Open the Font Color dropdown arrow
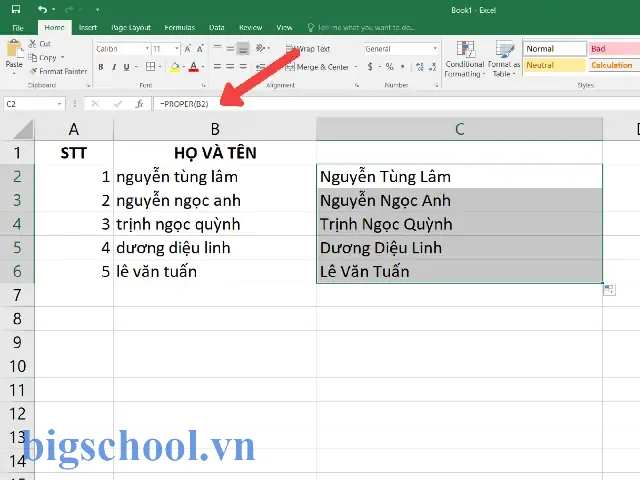 tap(203, 67)
